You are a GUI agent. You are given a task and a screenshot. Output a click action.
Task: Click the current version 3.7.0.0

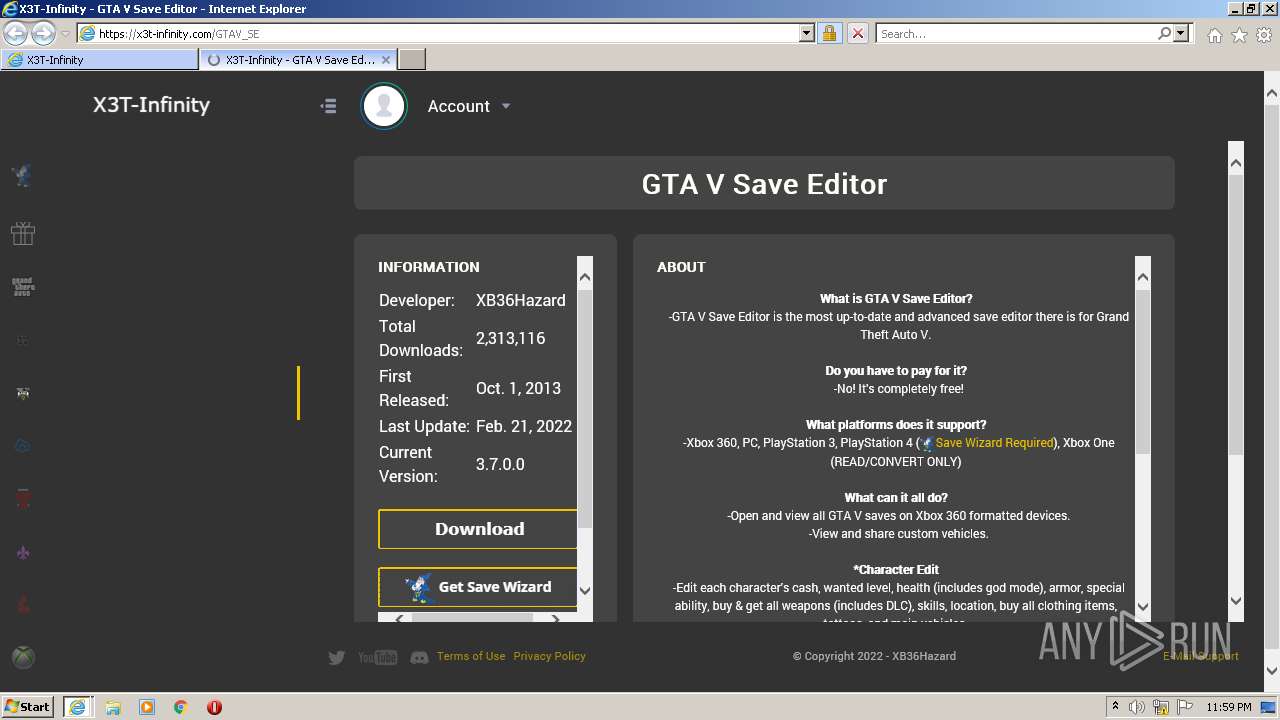(500, 464)
